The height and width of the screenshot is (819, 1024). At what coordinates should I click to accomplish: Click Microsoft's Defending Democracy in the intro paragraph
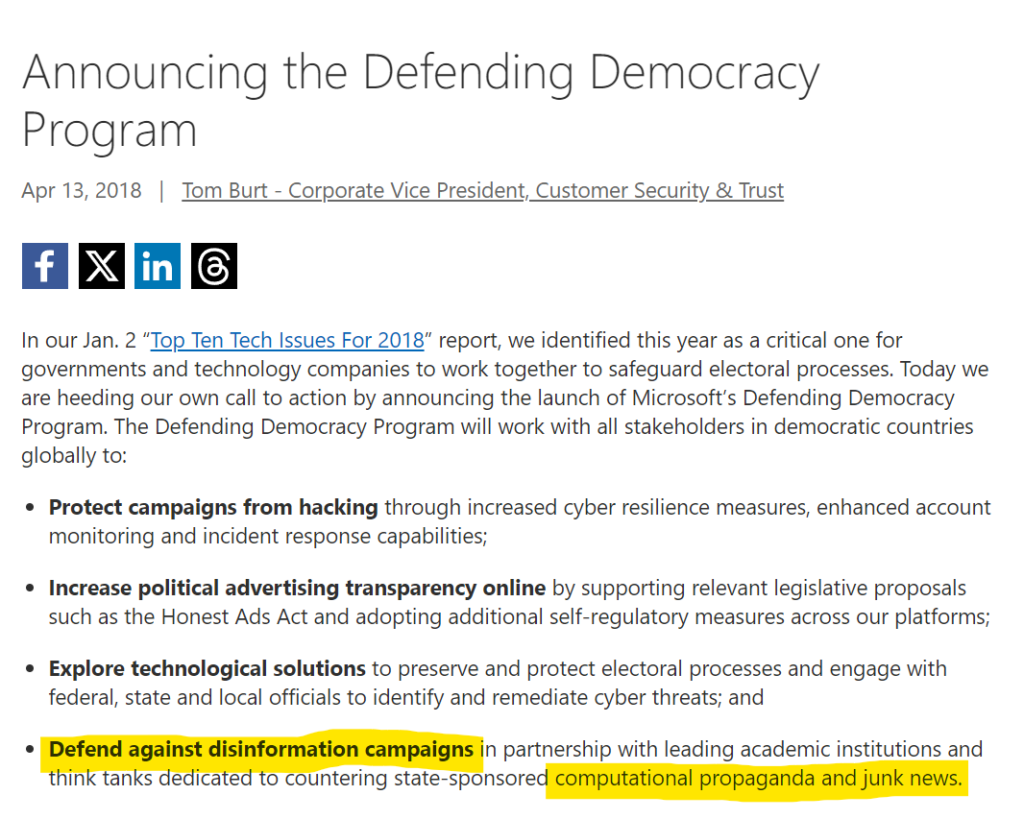793,398
